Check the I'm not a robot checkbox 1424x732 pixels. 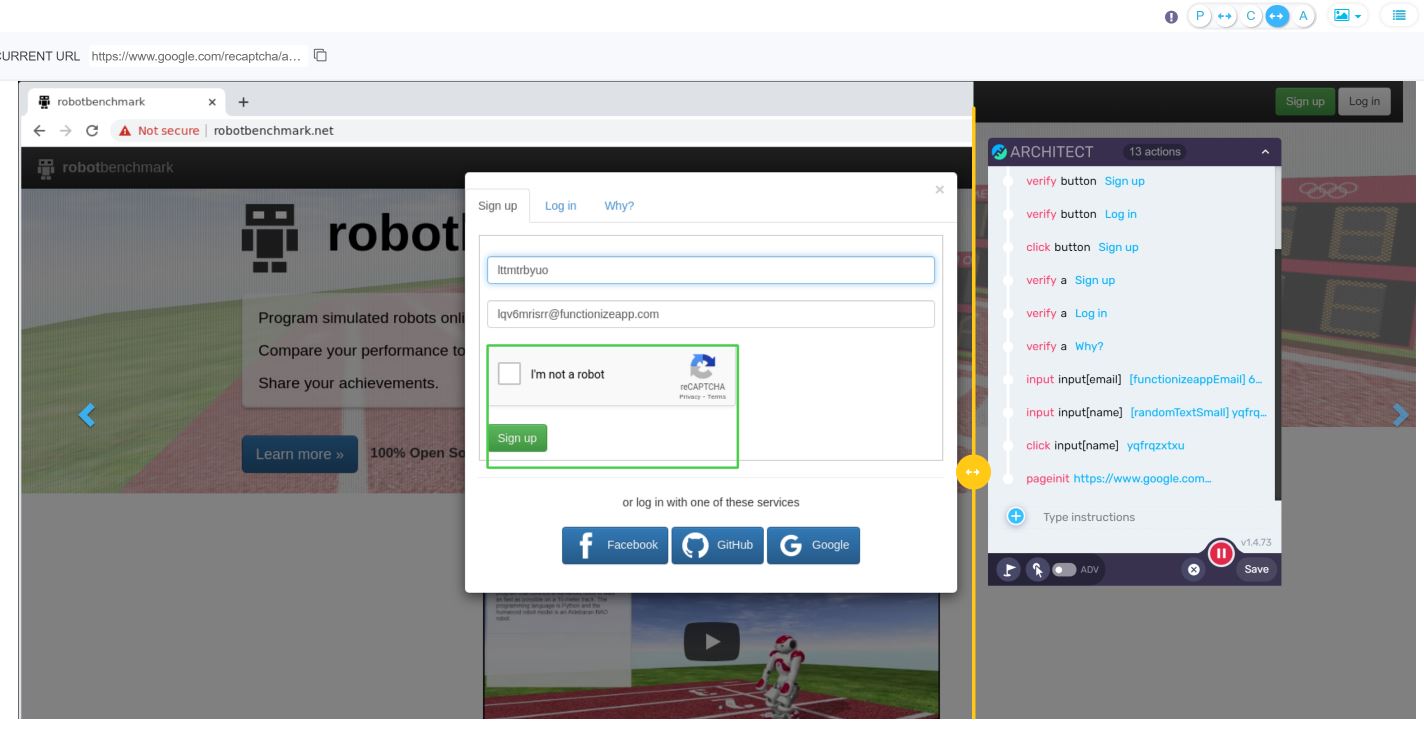point(509,375)
